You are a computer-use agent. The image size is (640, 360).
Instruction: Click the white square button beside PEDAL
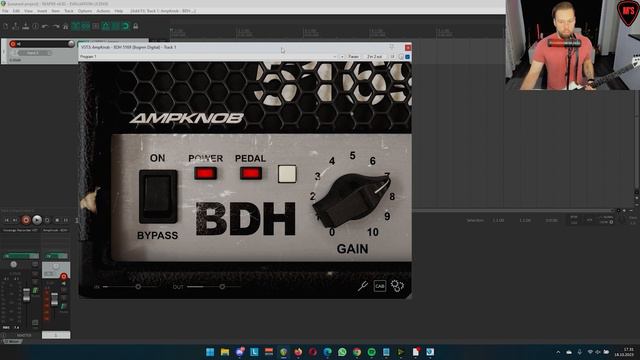(x=287, y=174)
